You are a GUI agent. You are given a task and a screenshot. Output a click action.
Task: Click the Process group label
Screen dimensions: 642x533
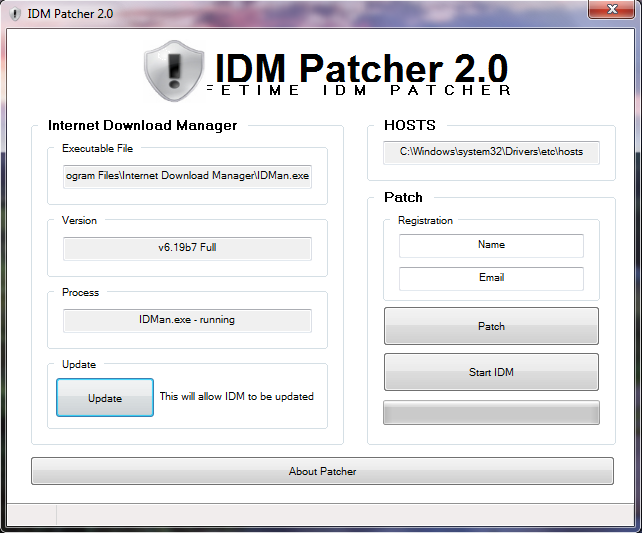pos(80,292)
